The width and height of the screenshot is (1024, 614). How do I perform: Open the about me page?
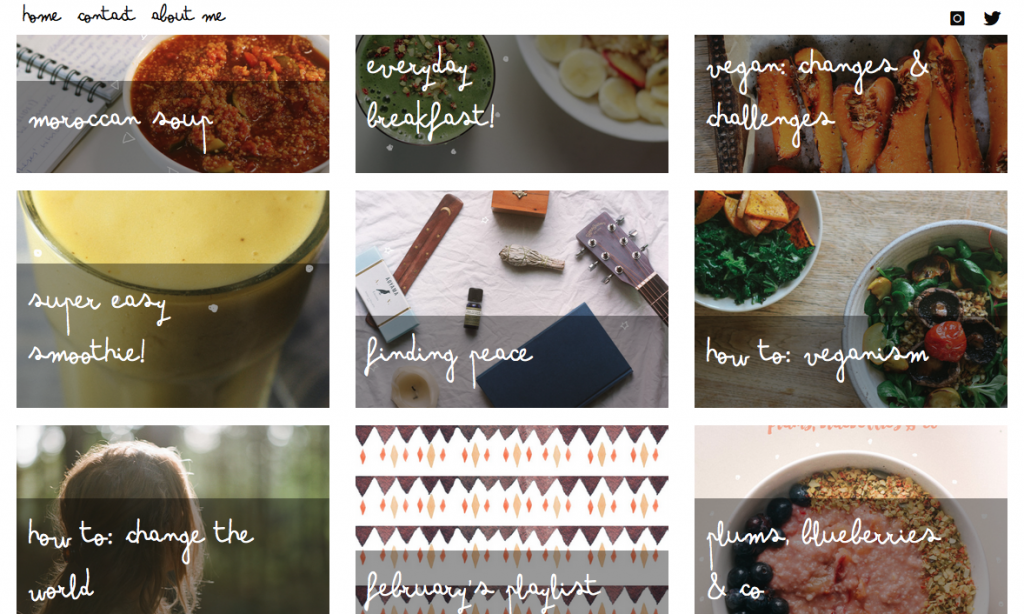(188, 14)
